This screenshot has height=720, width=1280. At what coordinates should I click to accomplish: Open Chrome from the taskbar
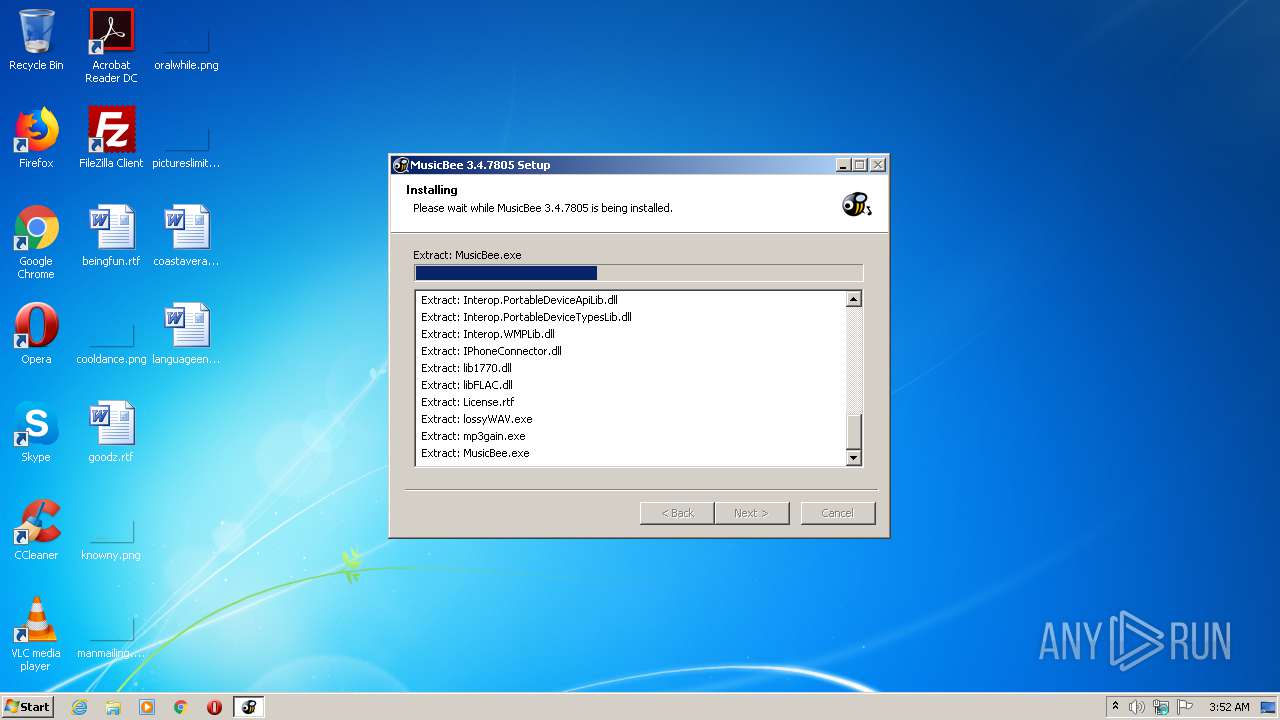pos(181,707)
